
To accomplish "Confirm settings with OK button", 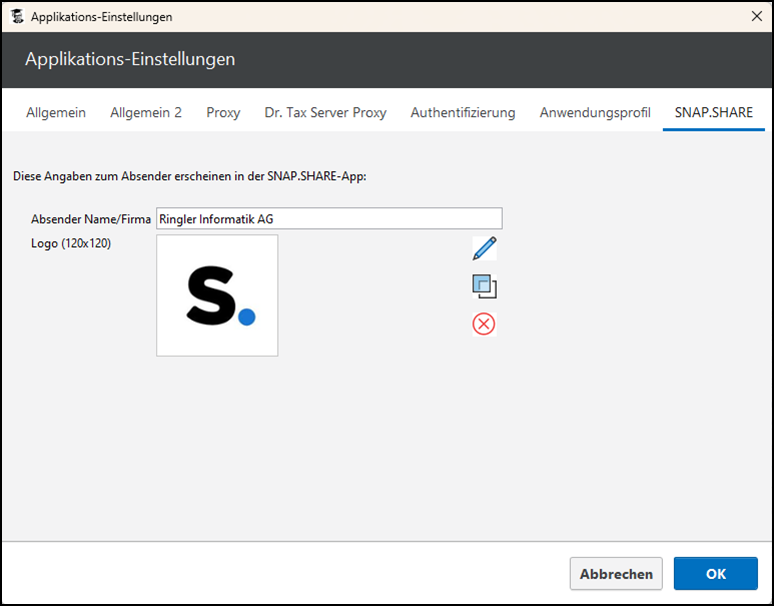I will pos(716,573).
